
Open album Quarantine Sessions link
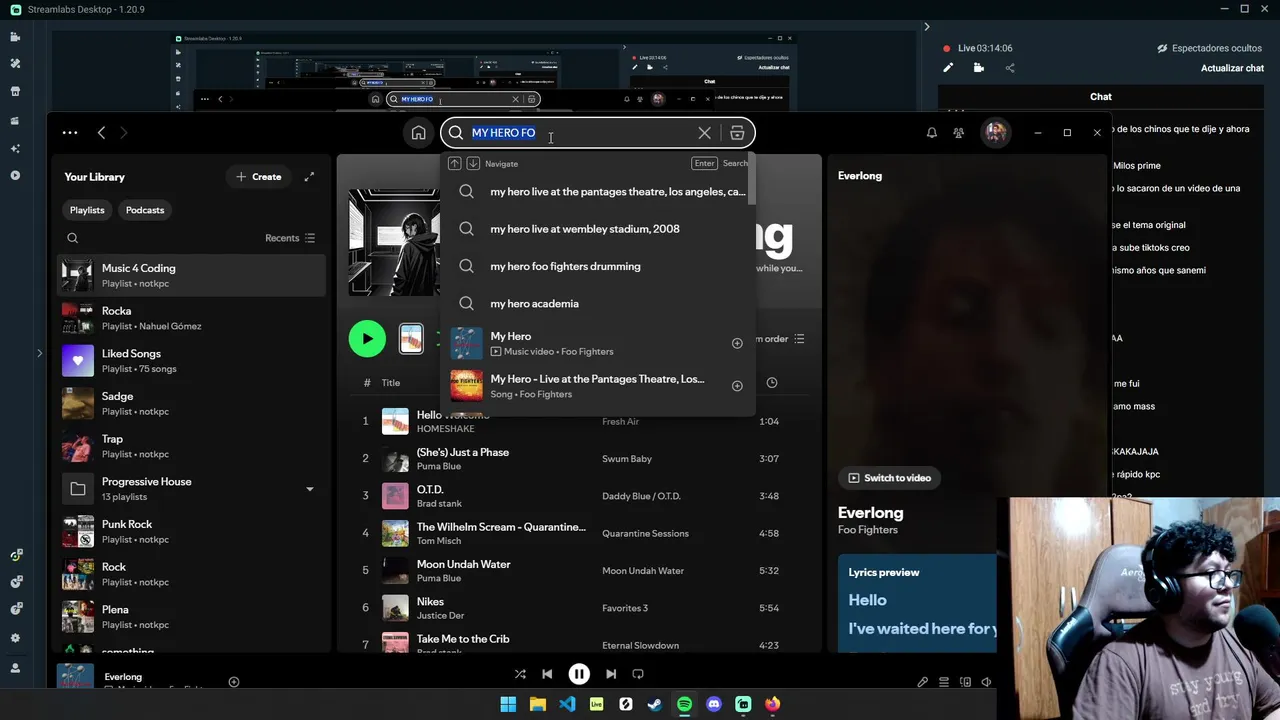[x=645, y=534]
